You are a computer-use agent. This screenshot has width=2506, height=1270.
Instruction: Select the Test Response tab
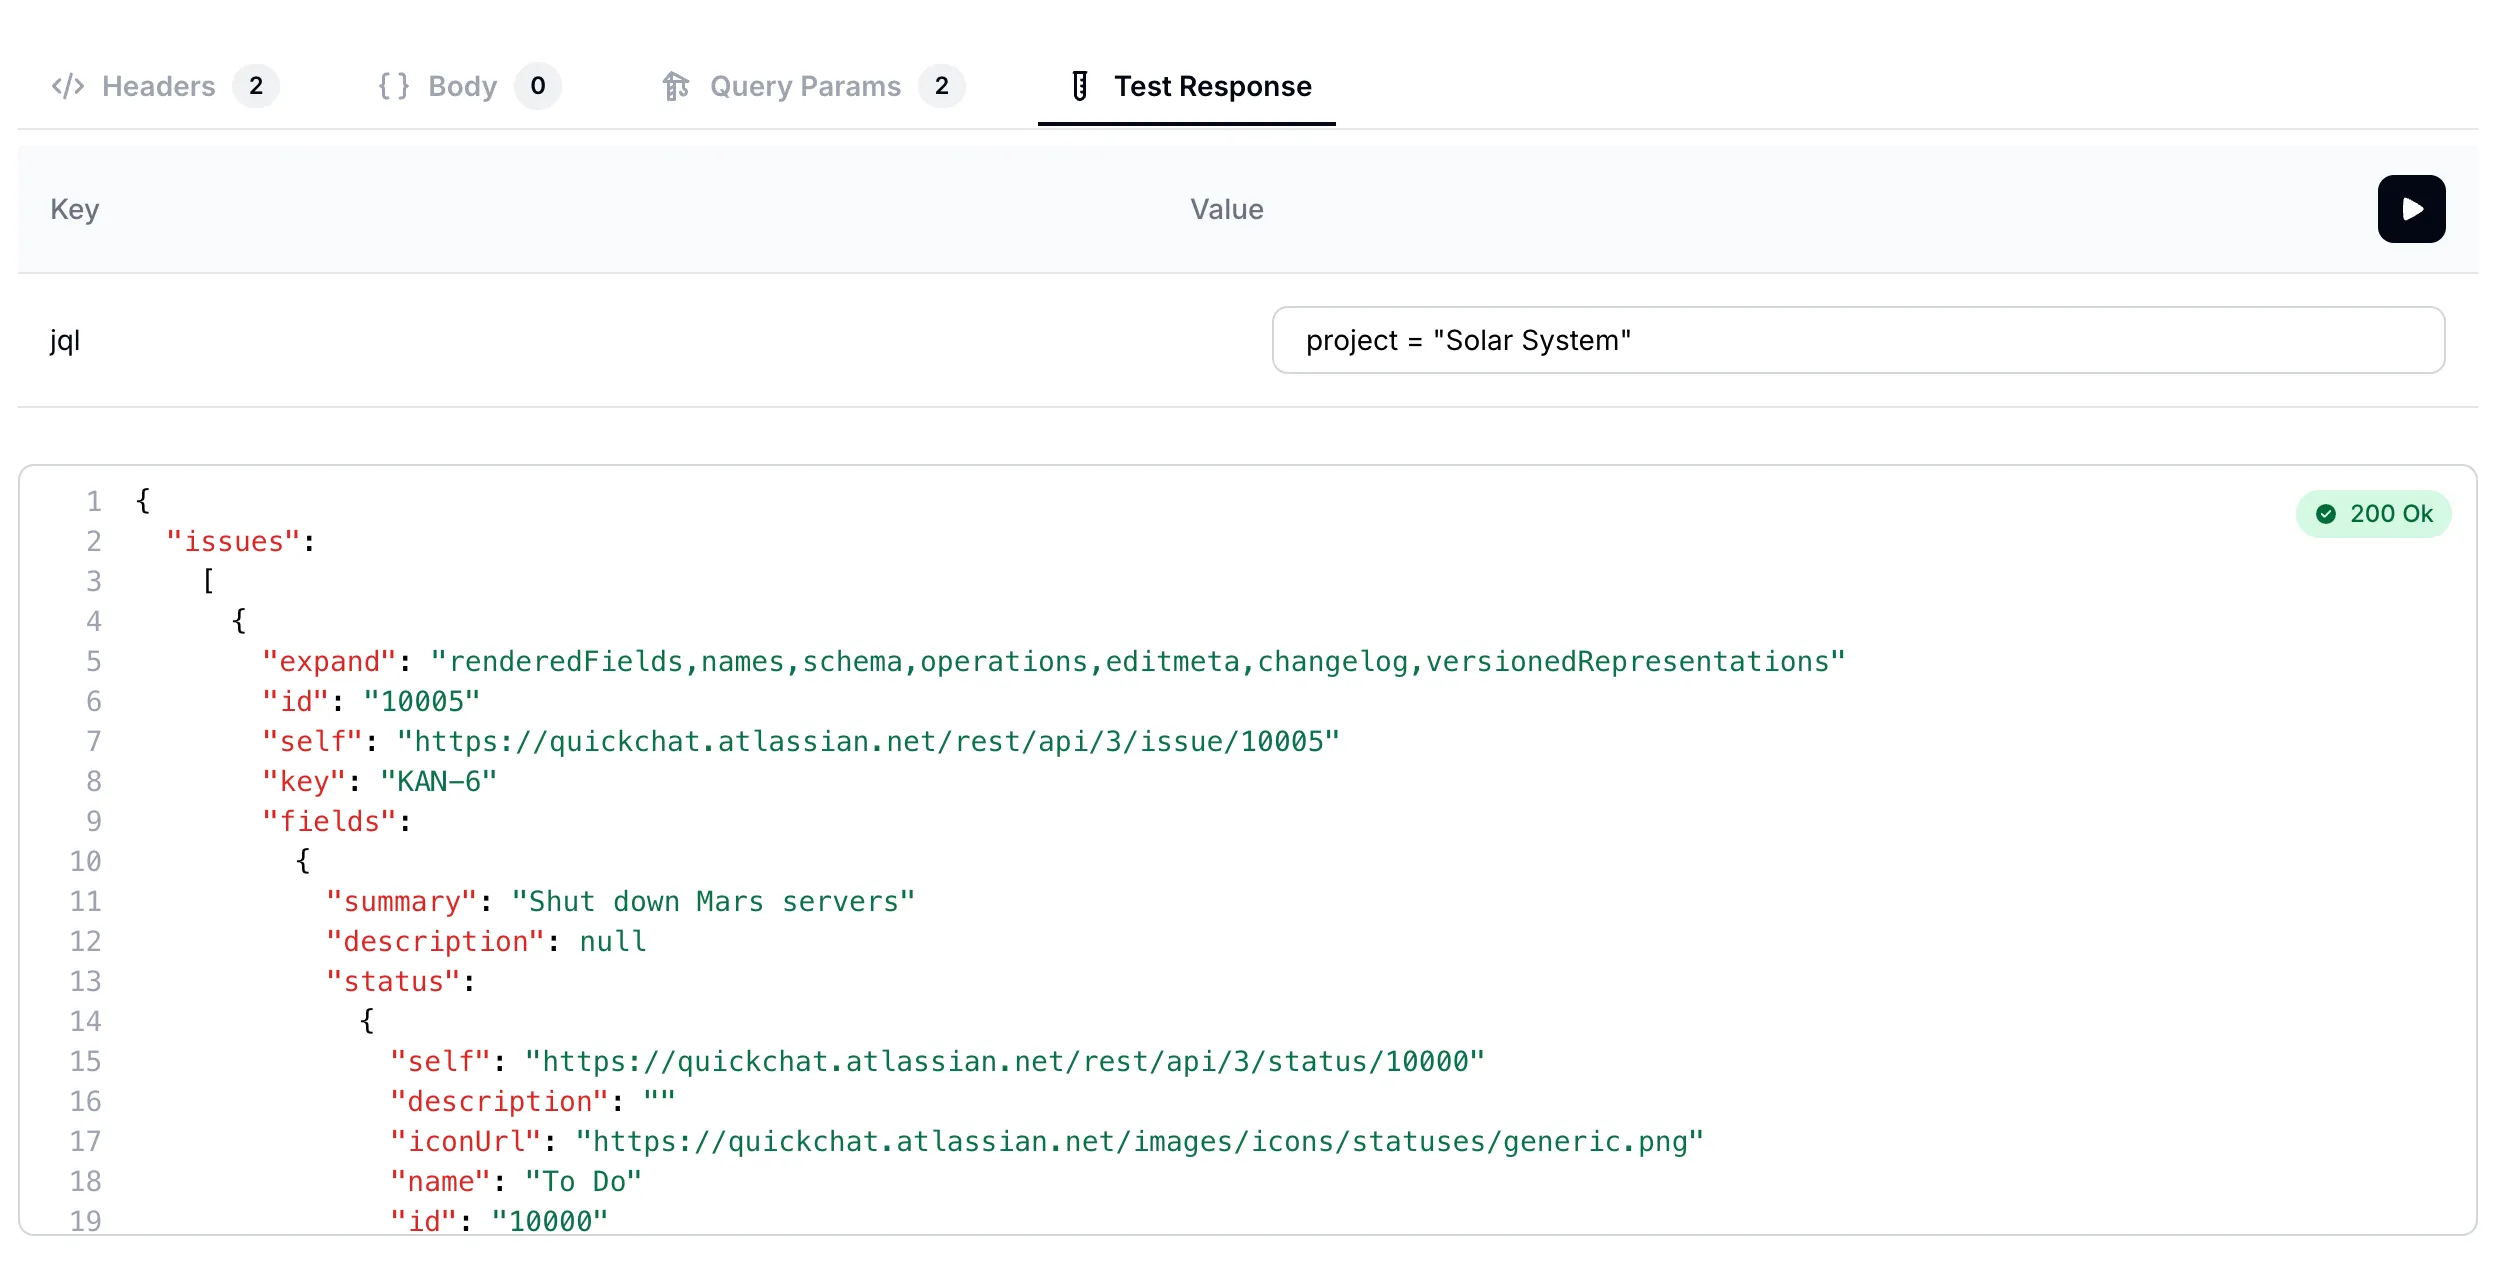(1212, 86)
